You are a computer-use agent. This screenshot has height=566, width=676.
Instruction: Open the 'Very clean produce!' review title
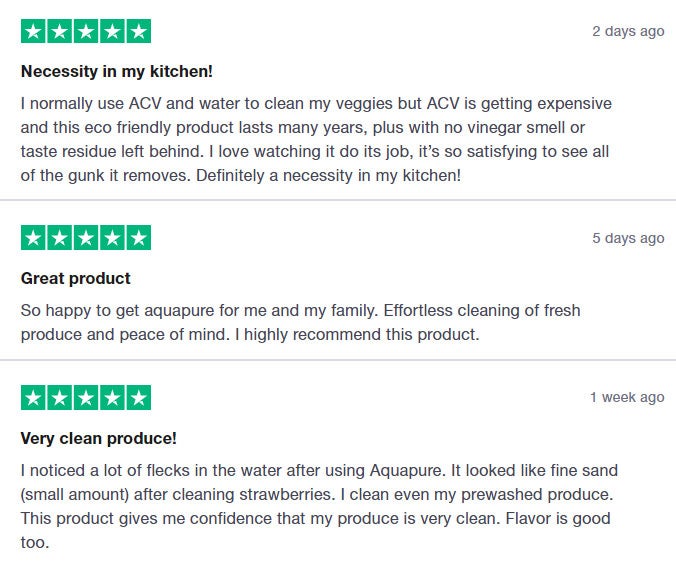click(99, 438)
